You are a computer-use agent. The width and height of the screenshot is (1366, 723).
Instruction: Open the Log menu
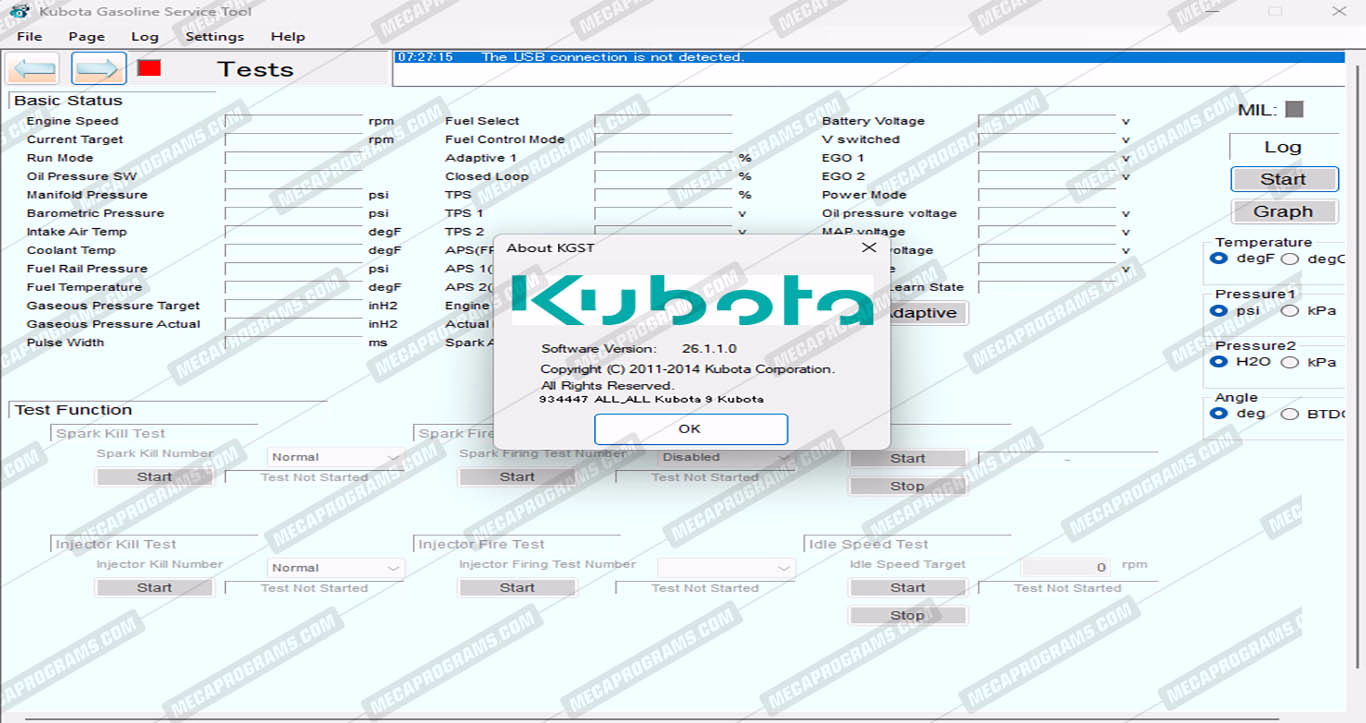coord(145,36)
